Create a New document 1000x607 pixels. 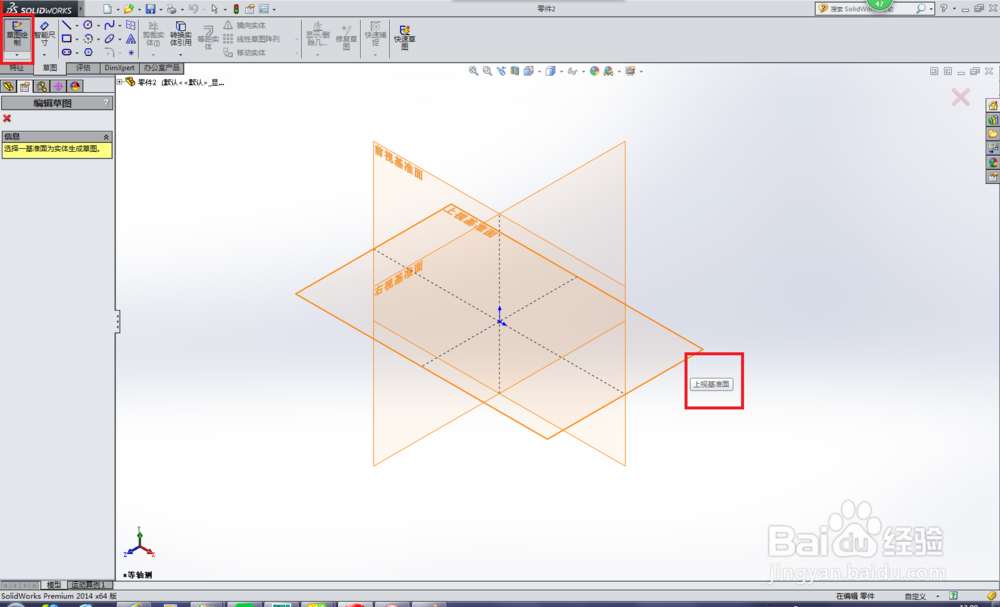coord(107,9)
